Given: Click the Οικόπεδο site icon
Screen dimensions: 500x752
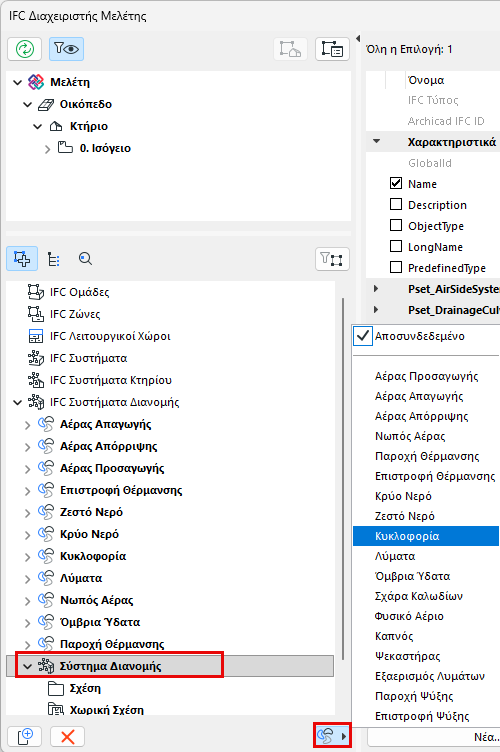Looking at the screenshot, I should coord(46,104).
